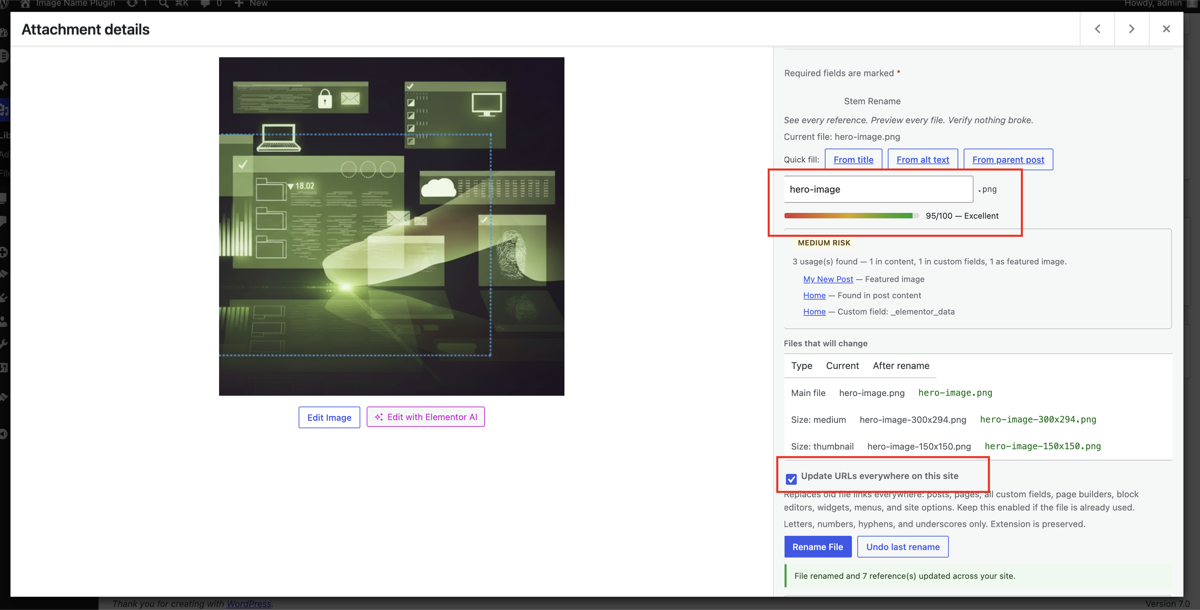This screenshot has height=610, width=1200.
Task: Go to the next attachment using the right arrow
Action: pos(1131,29)
